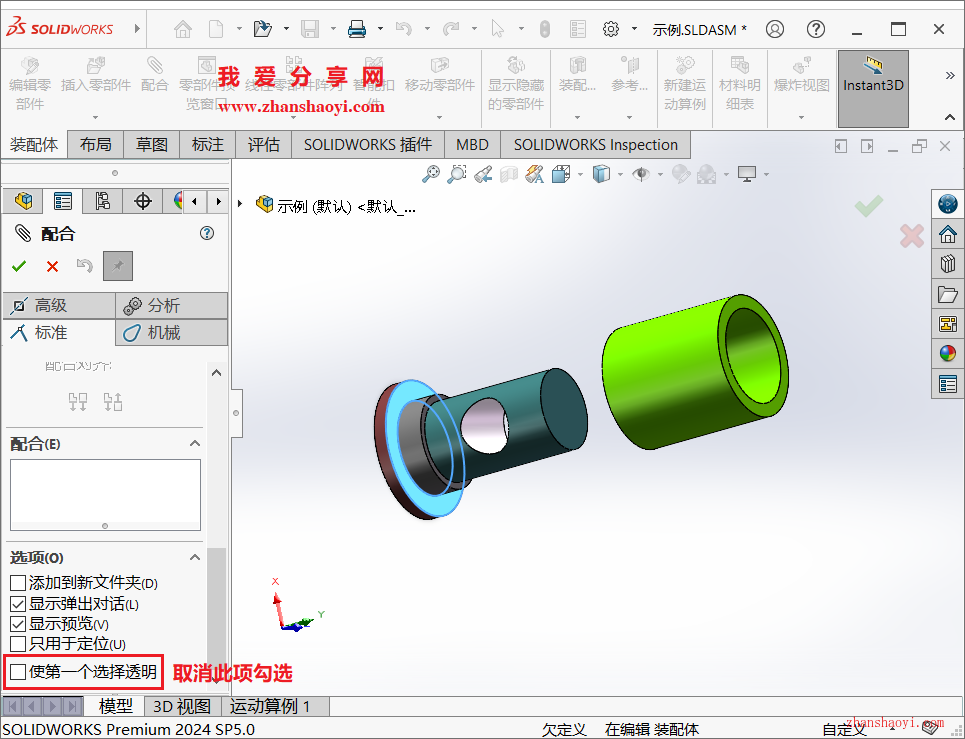The width and height of the screenshot is (965, 739).
Task: Click the undo icon in mate panel
Action: [84, 265]
